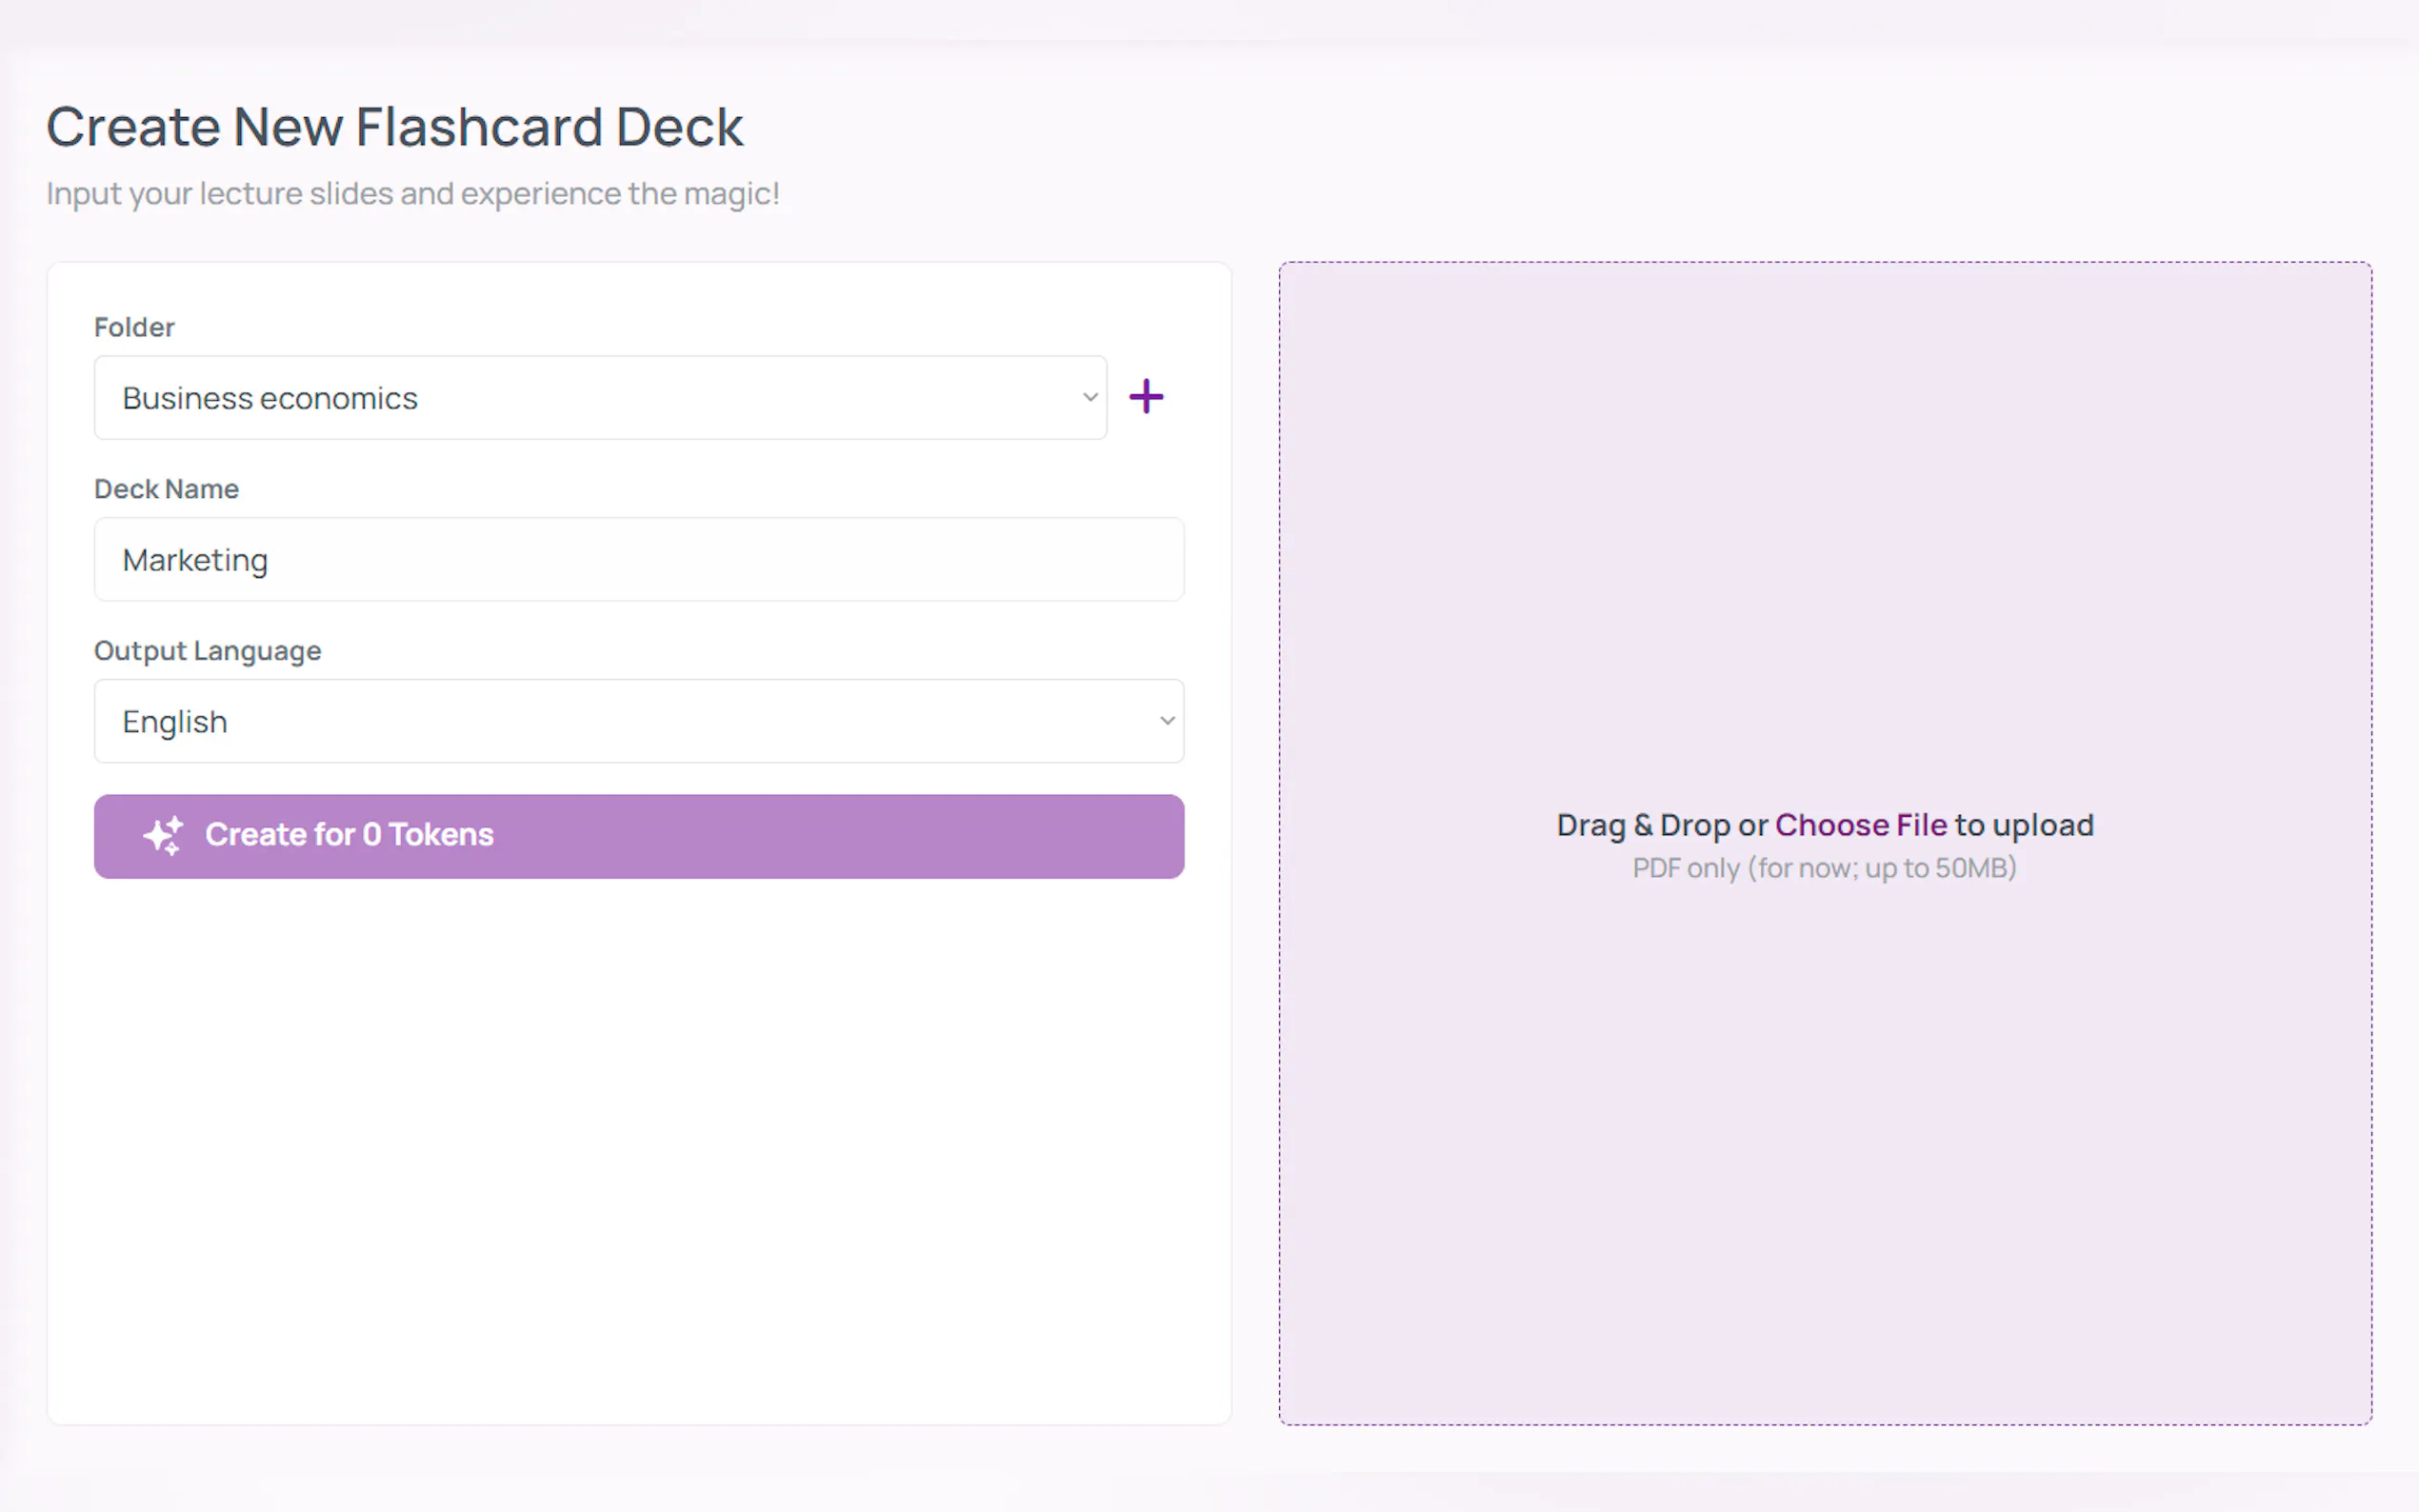Click the purple plus icon to add folder
2419x1512 pixels.
click(1146, 397)
